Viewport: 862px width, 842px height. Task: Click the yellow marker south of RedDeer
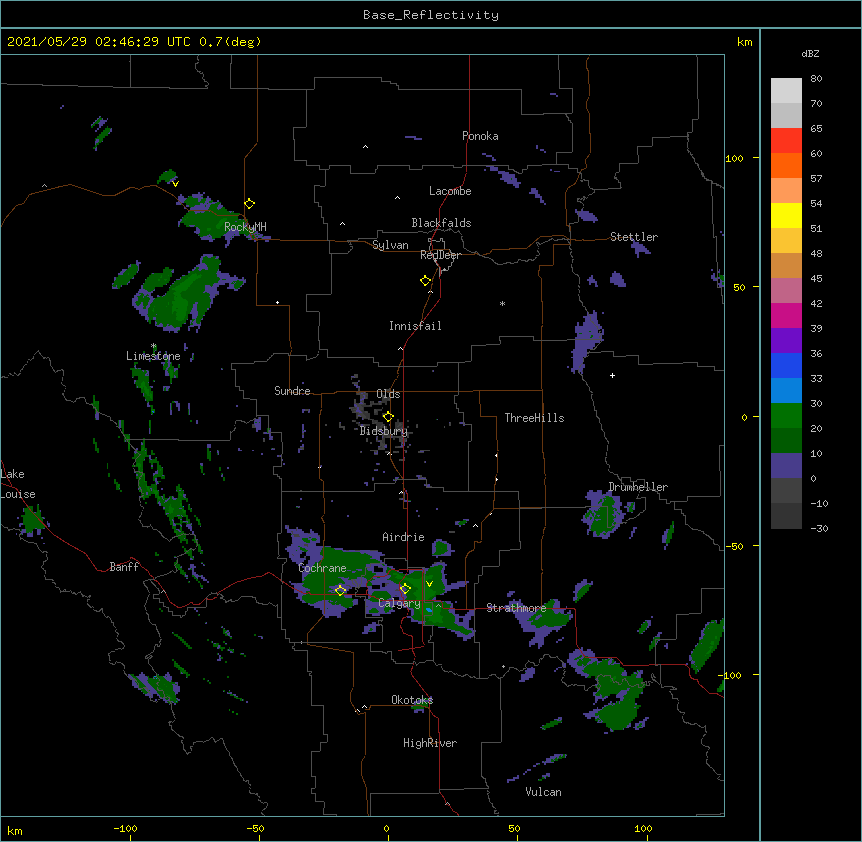426,281
